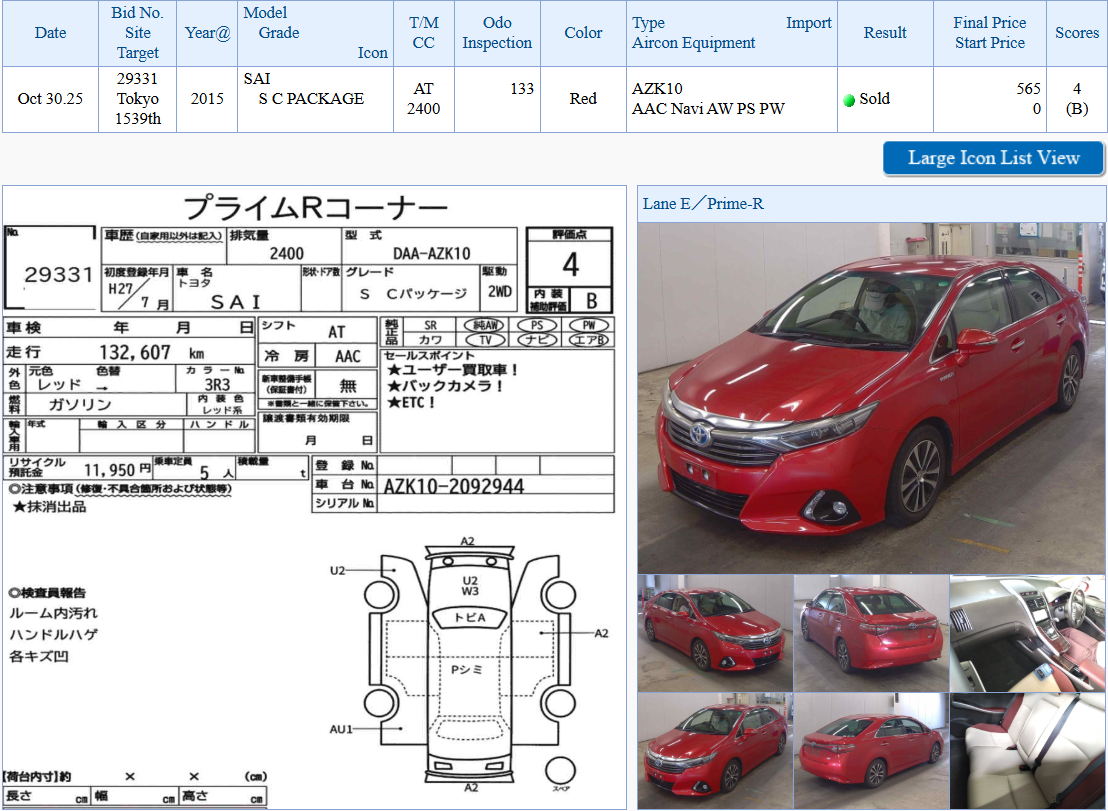Open the top-left front view thumbnail
Screen dimensions: 1108x811
point(714,633)
